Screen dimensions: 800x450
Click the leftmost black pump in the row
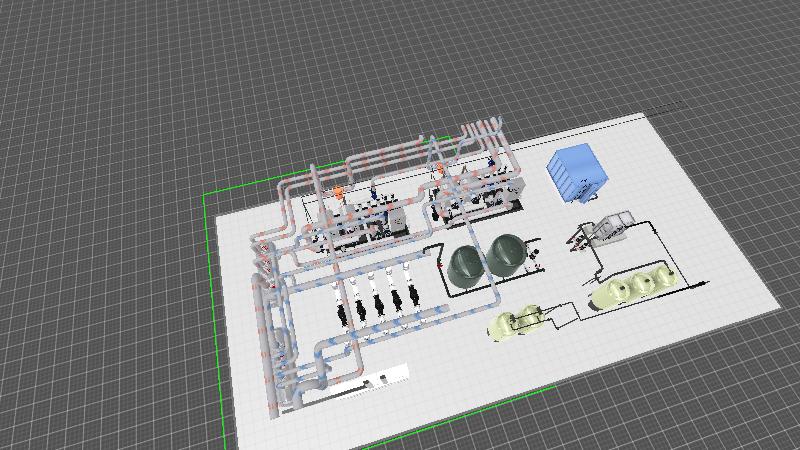342,312
